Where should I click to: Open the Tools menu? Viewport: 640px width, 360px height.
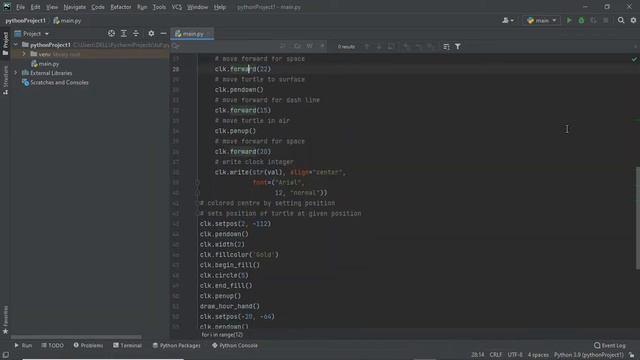click(159, 7)
